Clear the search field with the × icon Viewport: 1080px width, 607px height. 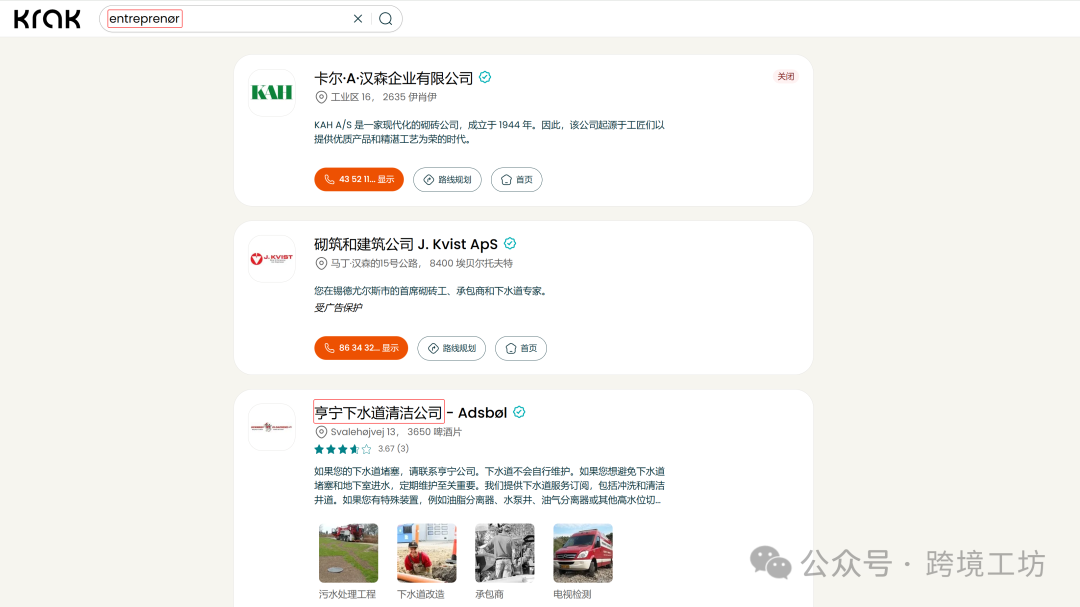358,18
